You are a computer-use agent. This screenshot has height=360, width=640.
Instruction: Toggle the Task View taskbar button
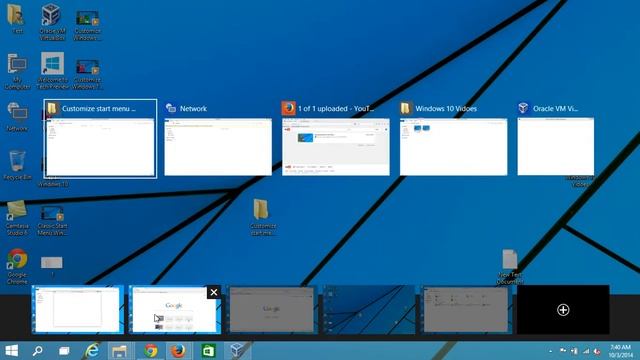(x=64, y=351)
